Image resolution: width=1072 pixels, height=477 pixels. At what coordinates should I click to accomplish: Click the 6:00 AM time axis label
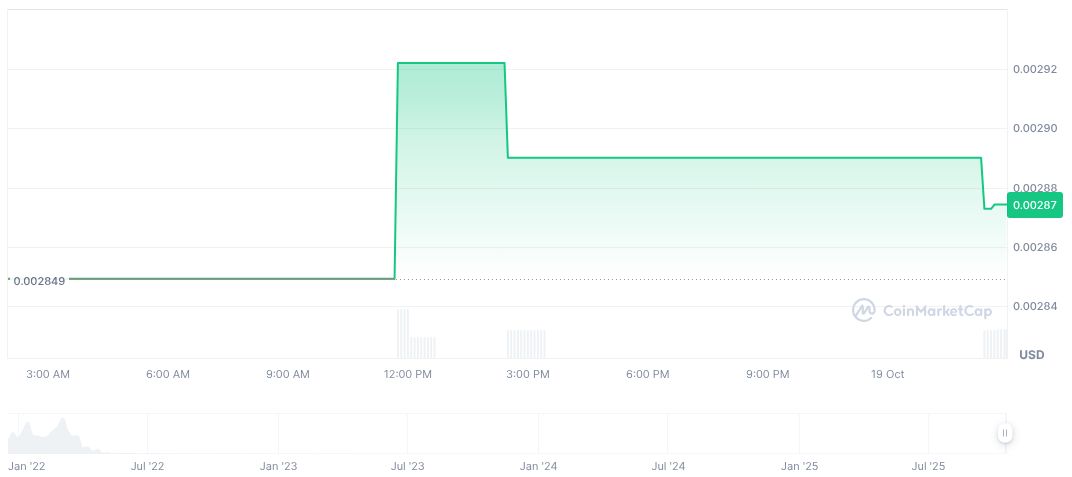click(167, 374)
